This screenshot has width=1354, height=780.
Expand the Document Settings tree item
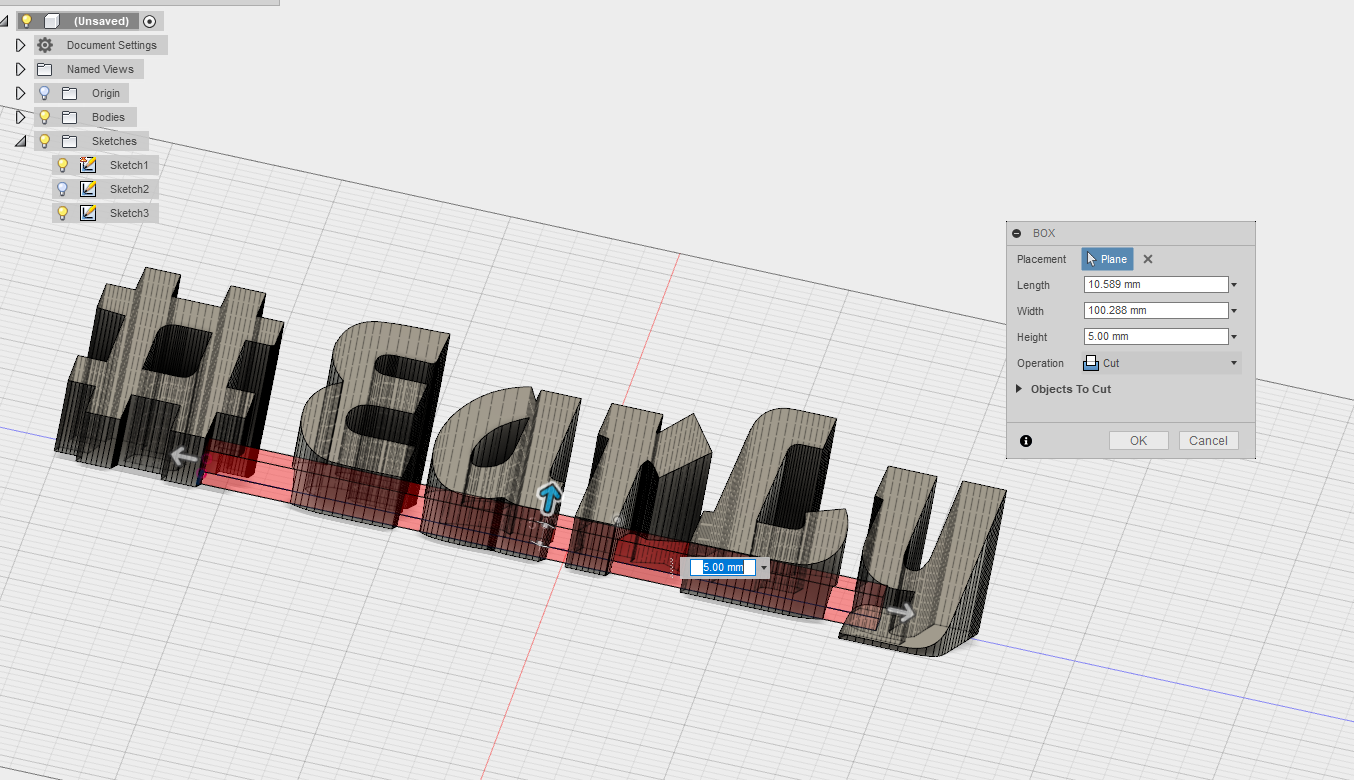20,44
